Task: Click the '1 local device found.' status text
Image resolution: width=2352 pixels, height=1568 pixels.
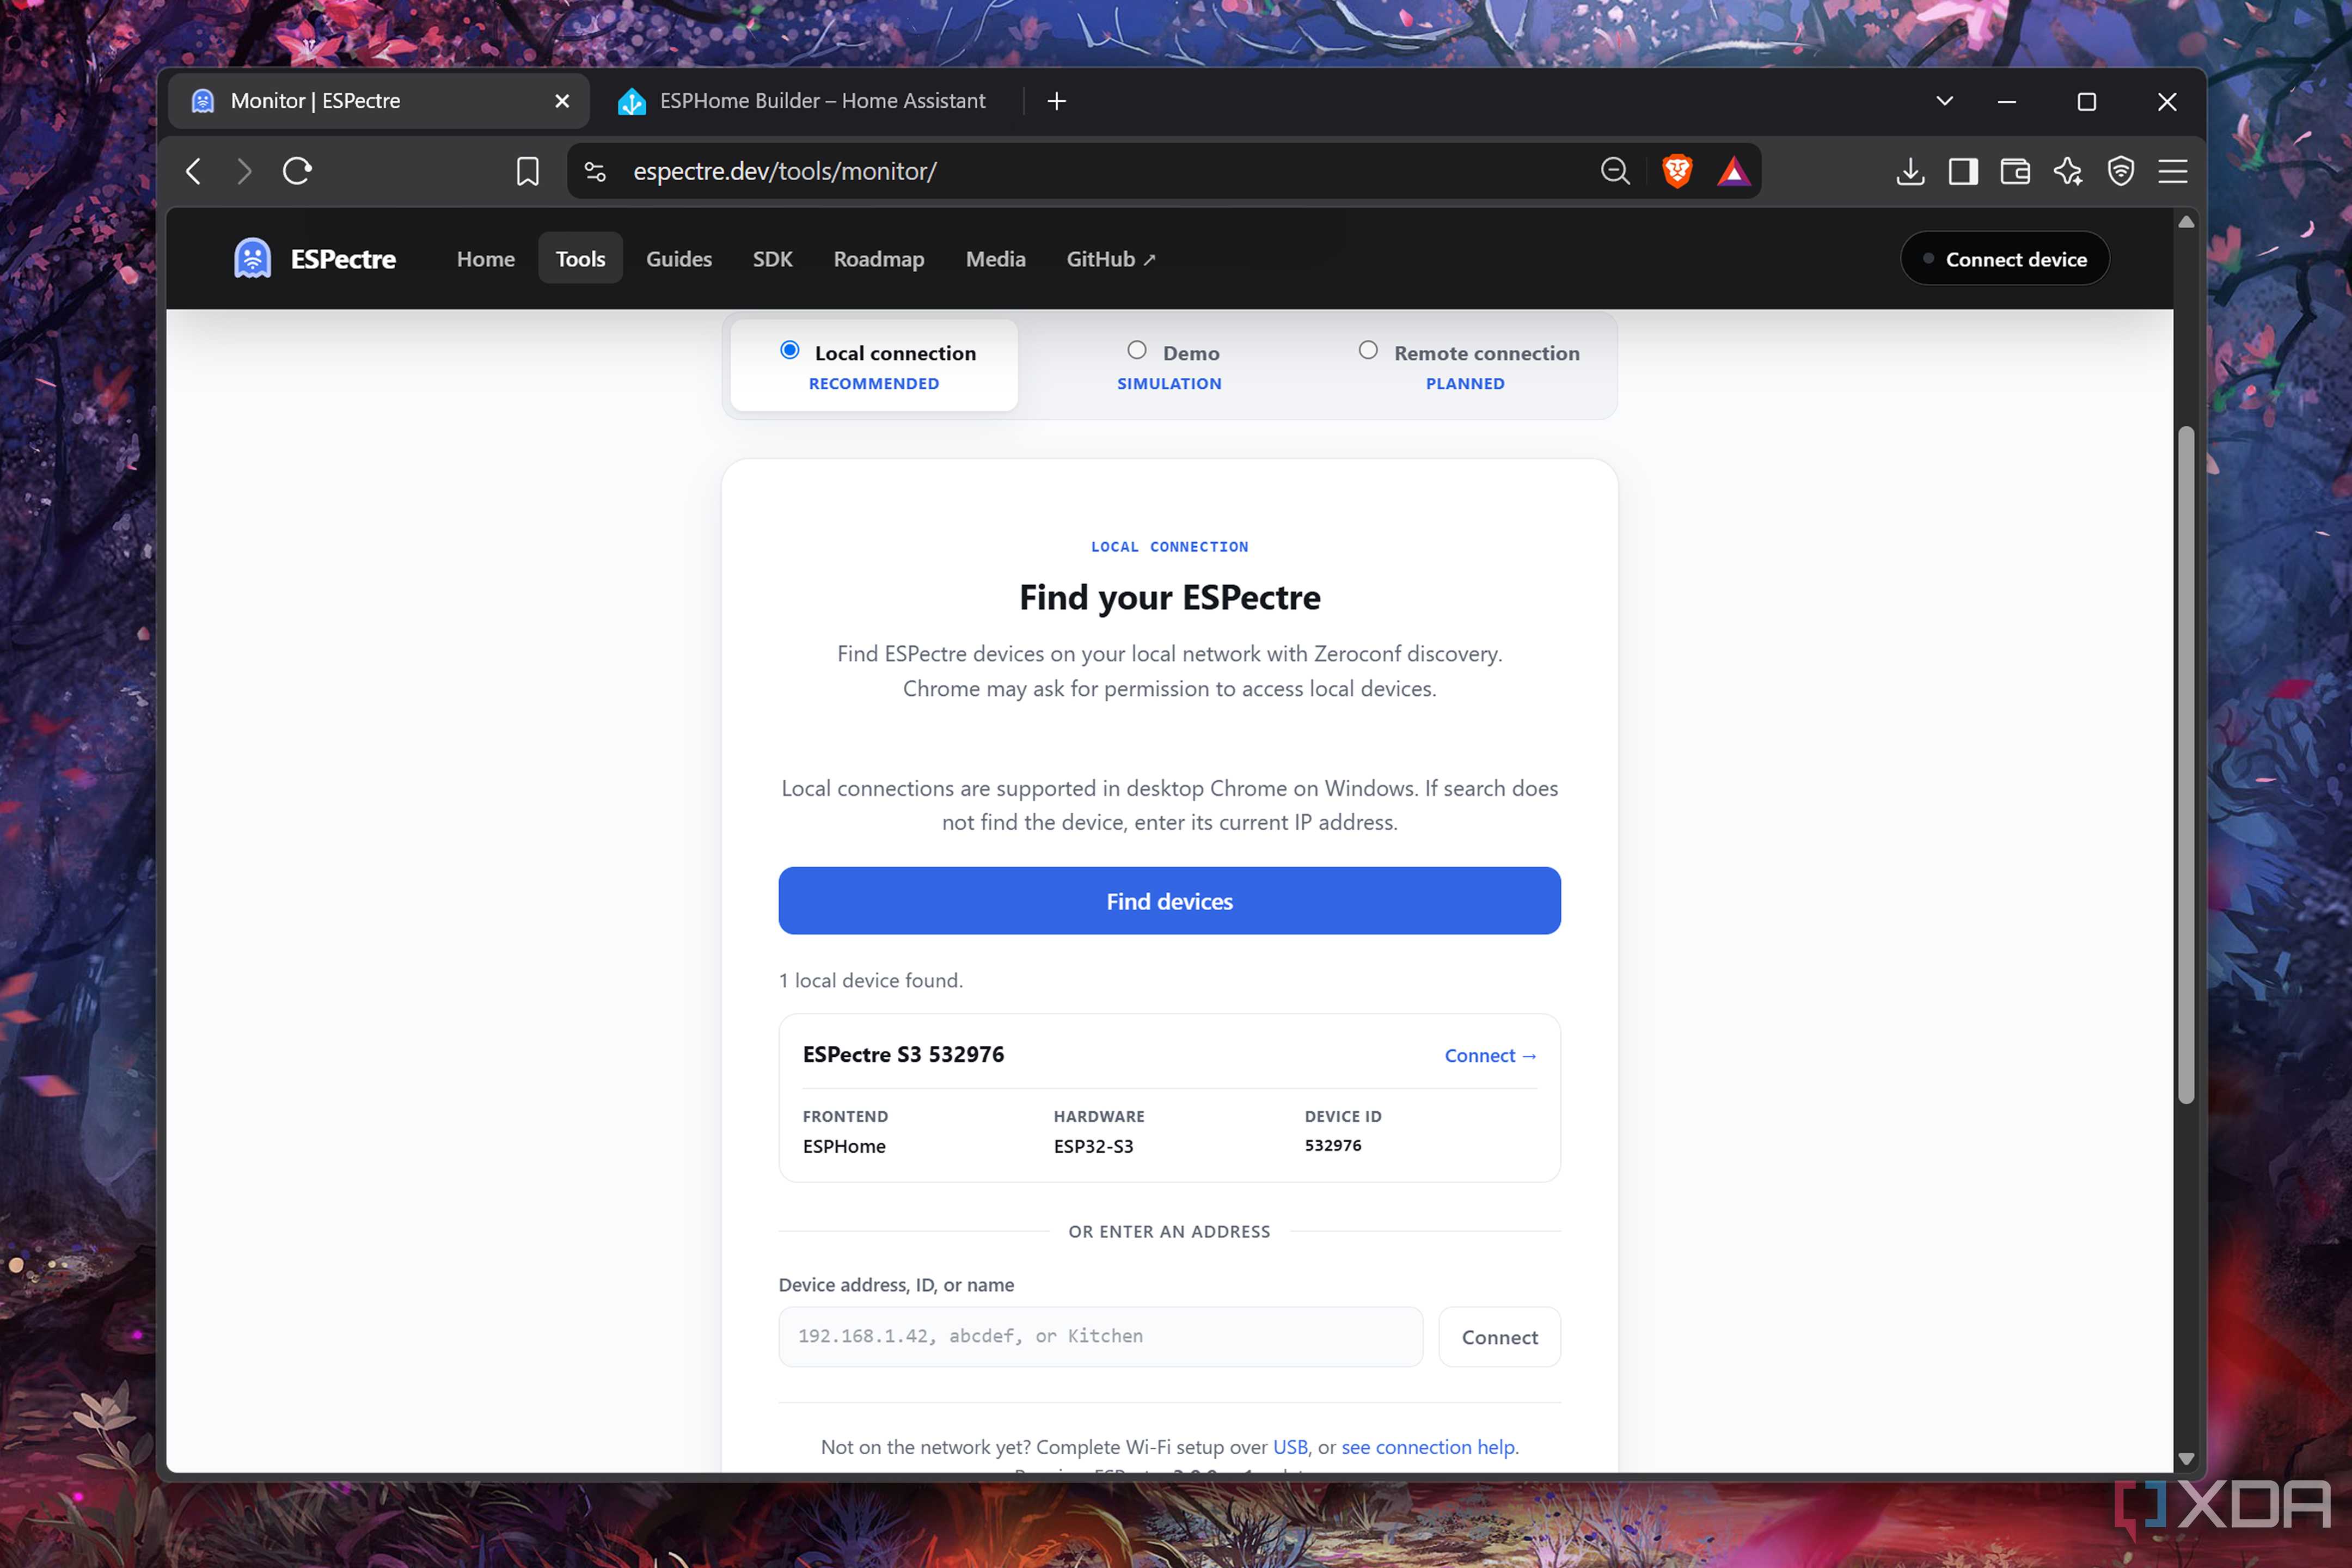Action: (870, 981)
